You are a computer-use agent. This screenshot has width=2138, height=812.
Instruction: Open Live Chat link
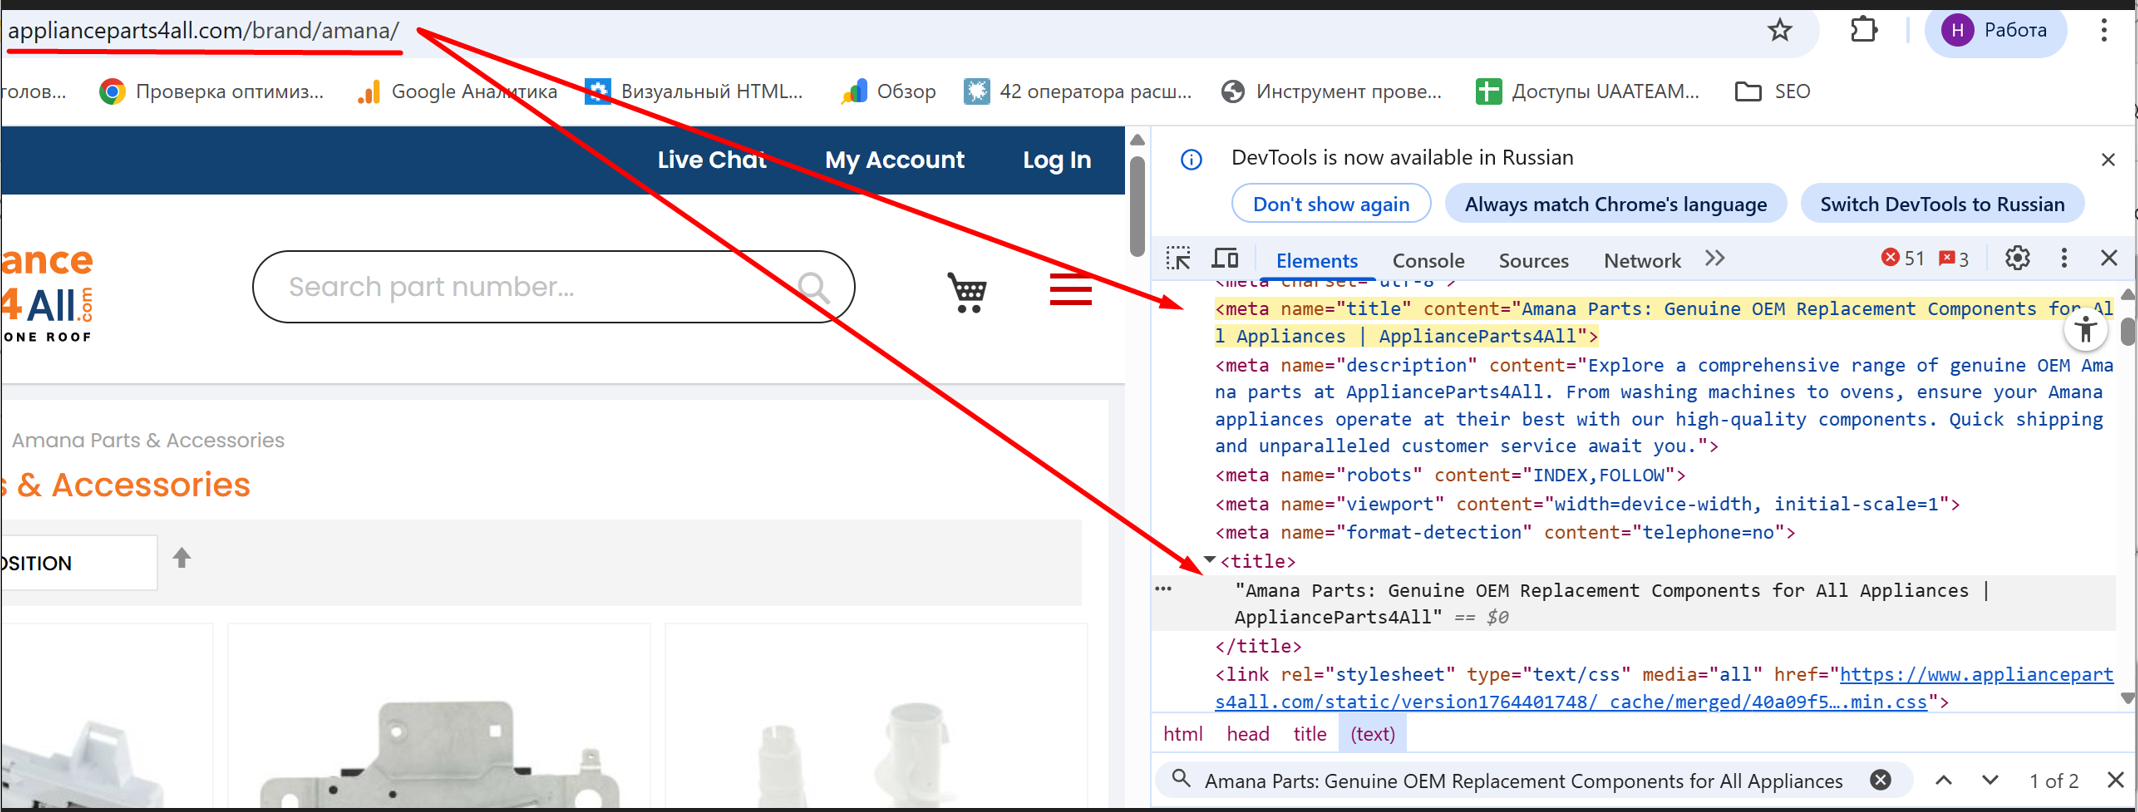(x=712, y=160)
